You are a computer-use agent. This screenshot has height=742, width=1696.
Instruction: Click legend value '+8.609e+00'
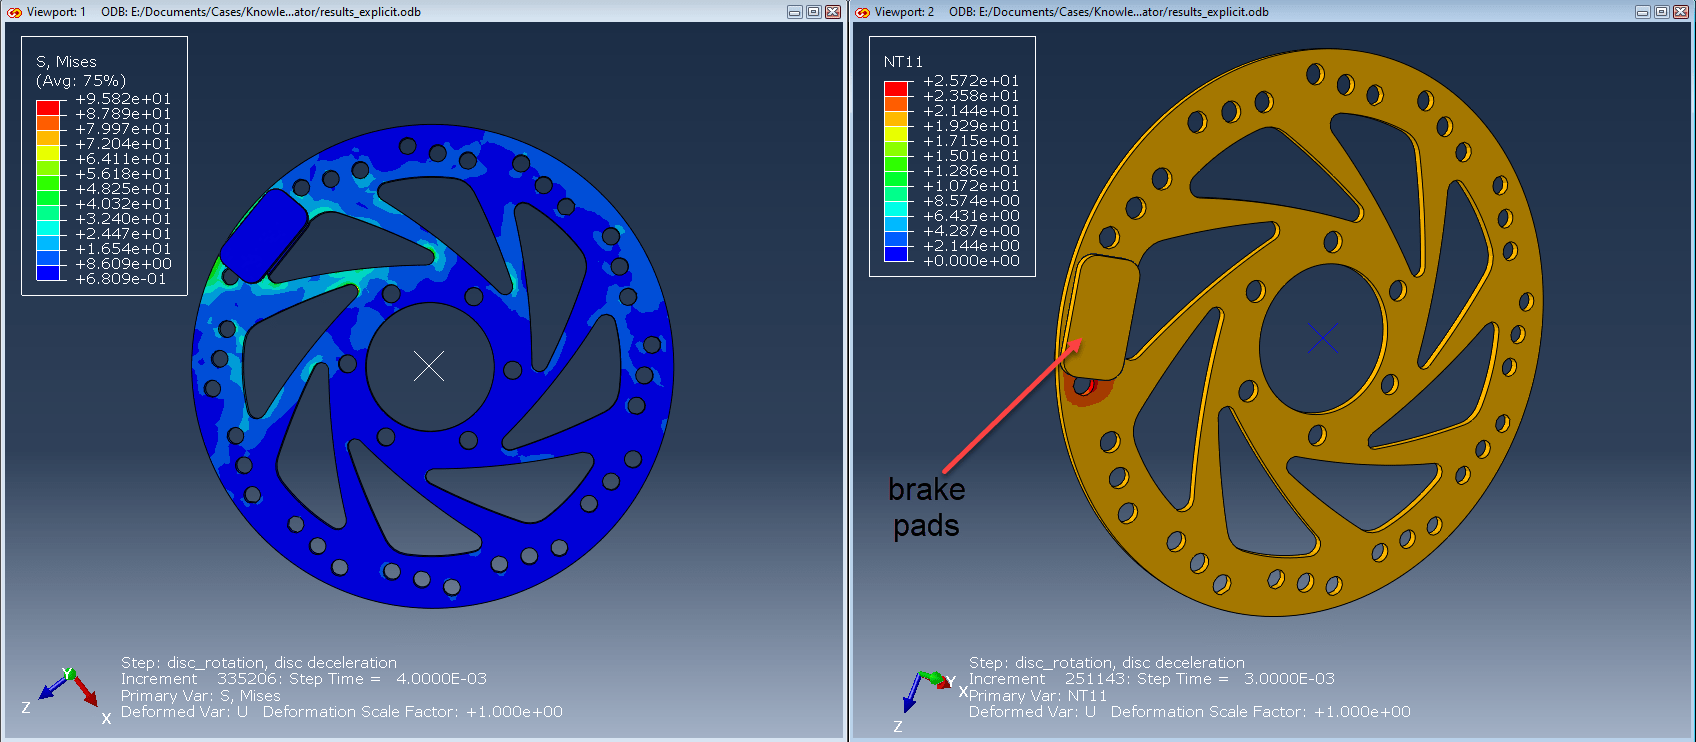coord(123,264)
